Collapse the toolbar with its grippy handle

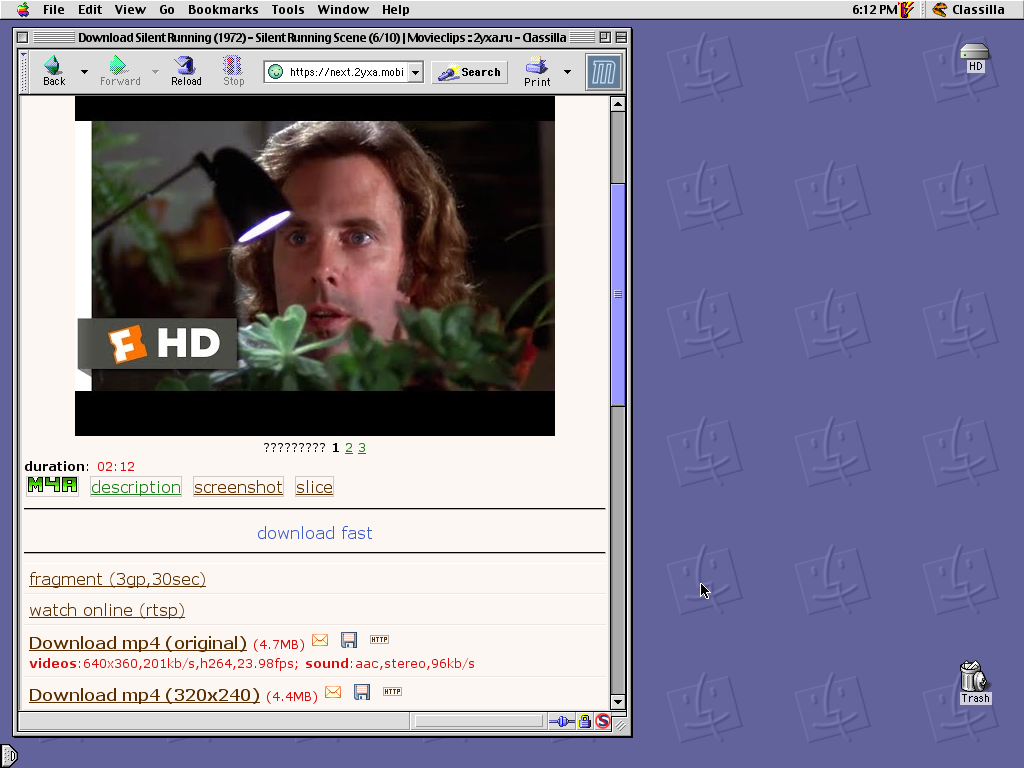click(24, 72)
